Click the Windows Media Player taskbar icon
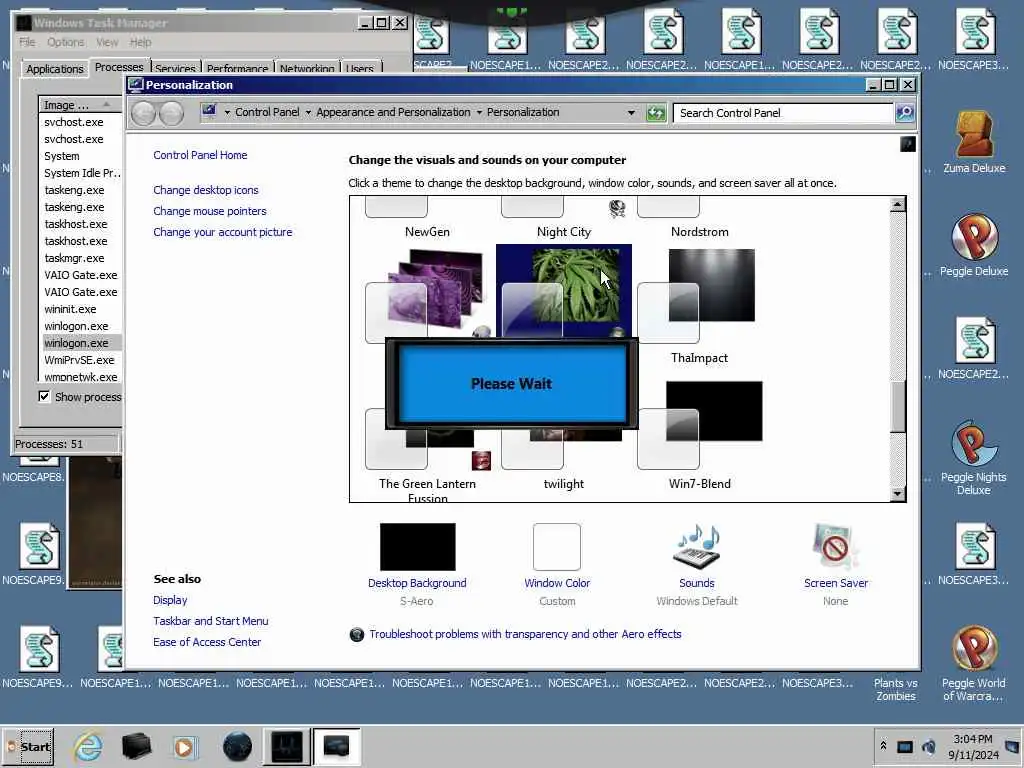 pyautogui.click(x=184, y=746)
